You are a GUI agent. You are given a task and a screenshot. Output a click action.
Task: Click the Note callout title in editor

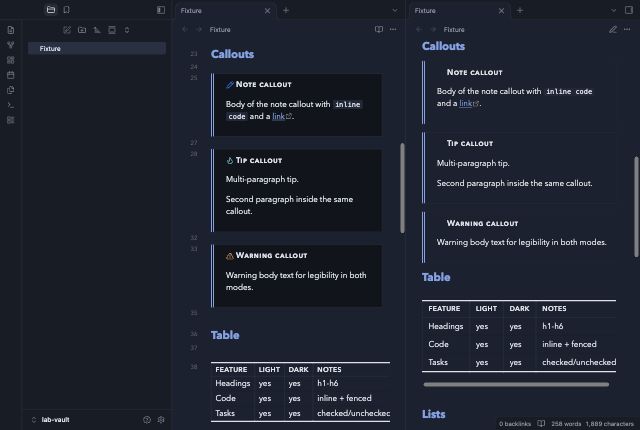pos(264,84)
